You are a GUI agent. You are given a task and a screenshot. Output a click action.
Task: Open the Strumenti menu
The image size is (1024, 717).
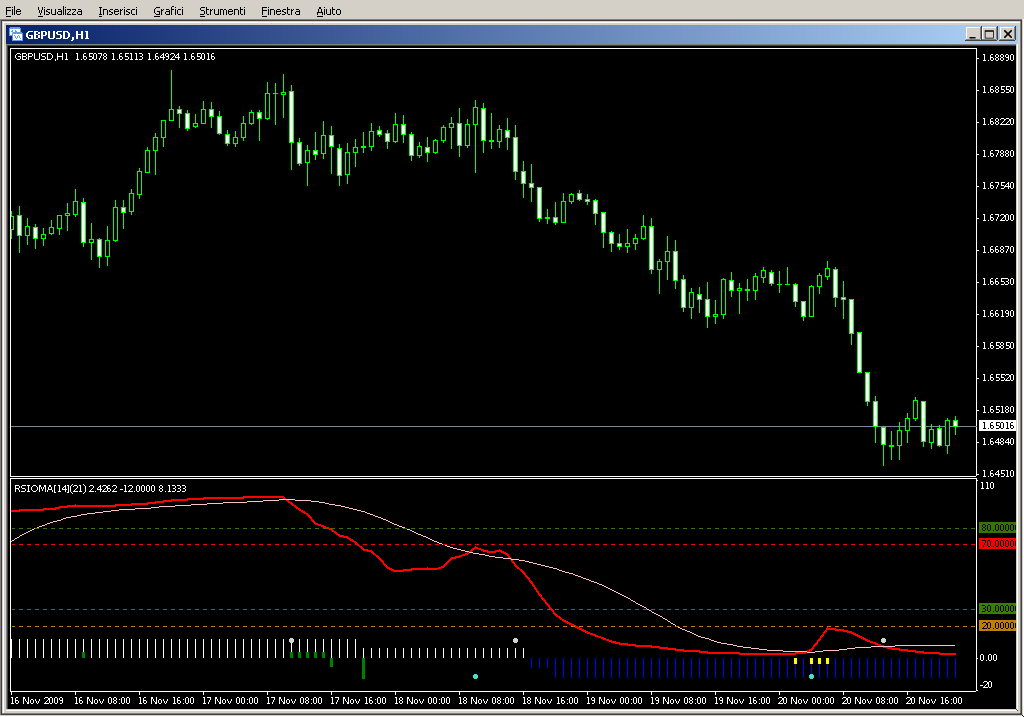tap(222, 11)
